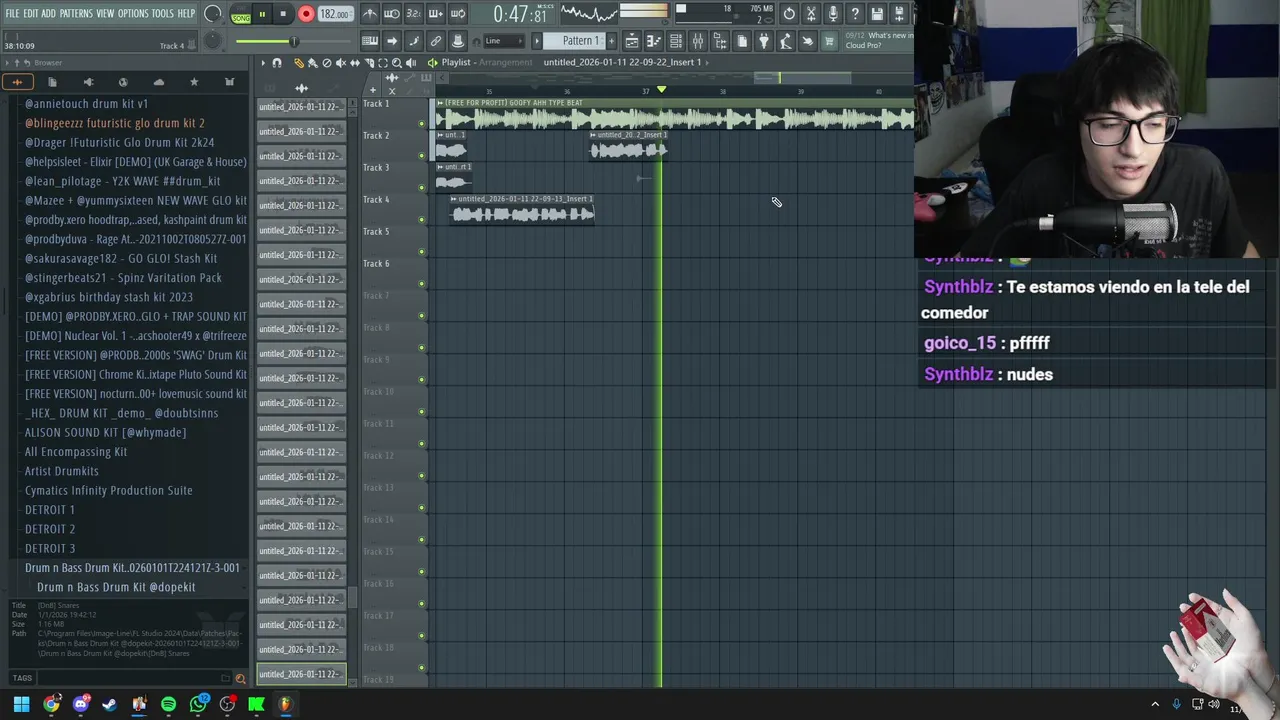Mute Track 2 with its green dot
Image resolution: width=1280 pixels, height=720 pixels.
tap(421, 156)
